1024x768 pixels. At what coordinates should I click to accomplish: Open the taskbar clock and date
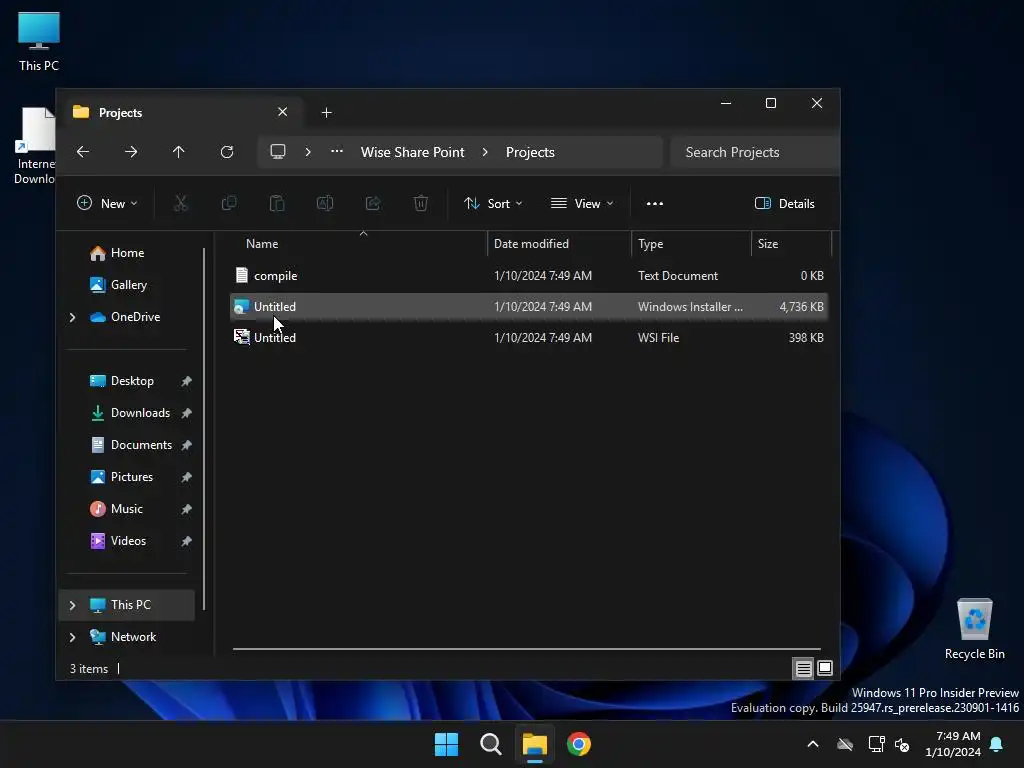(x=952, y=744)
